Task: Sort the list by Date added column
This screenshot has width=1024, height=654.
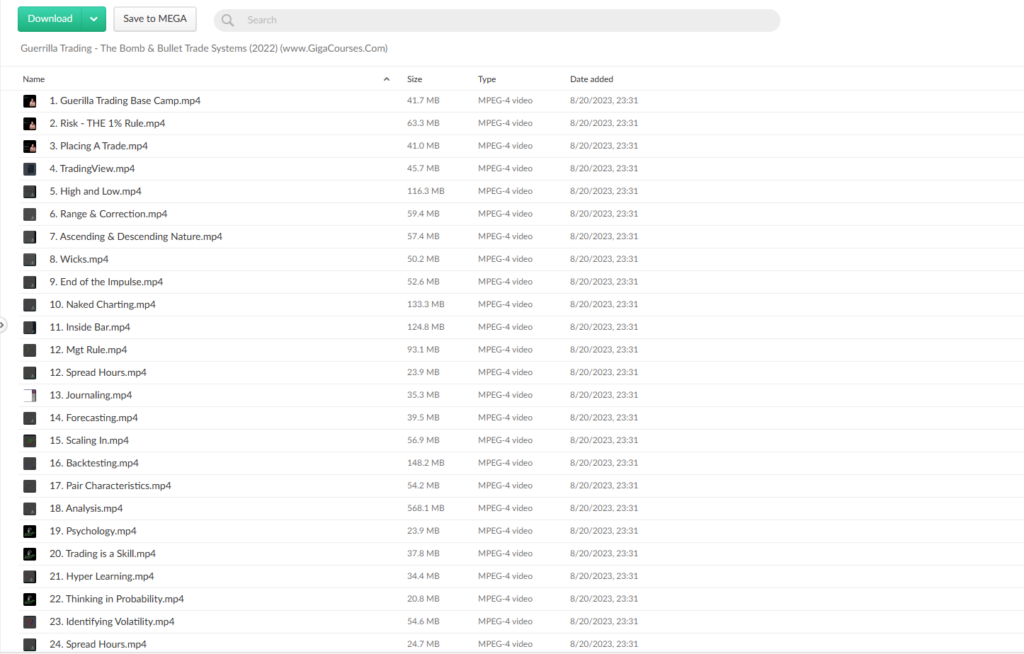Action: 591,79
